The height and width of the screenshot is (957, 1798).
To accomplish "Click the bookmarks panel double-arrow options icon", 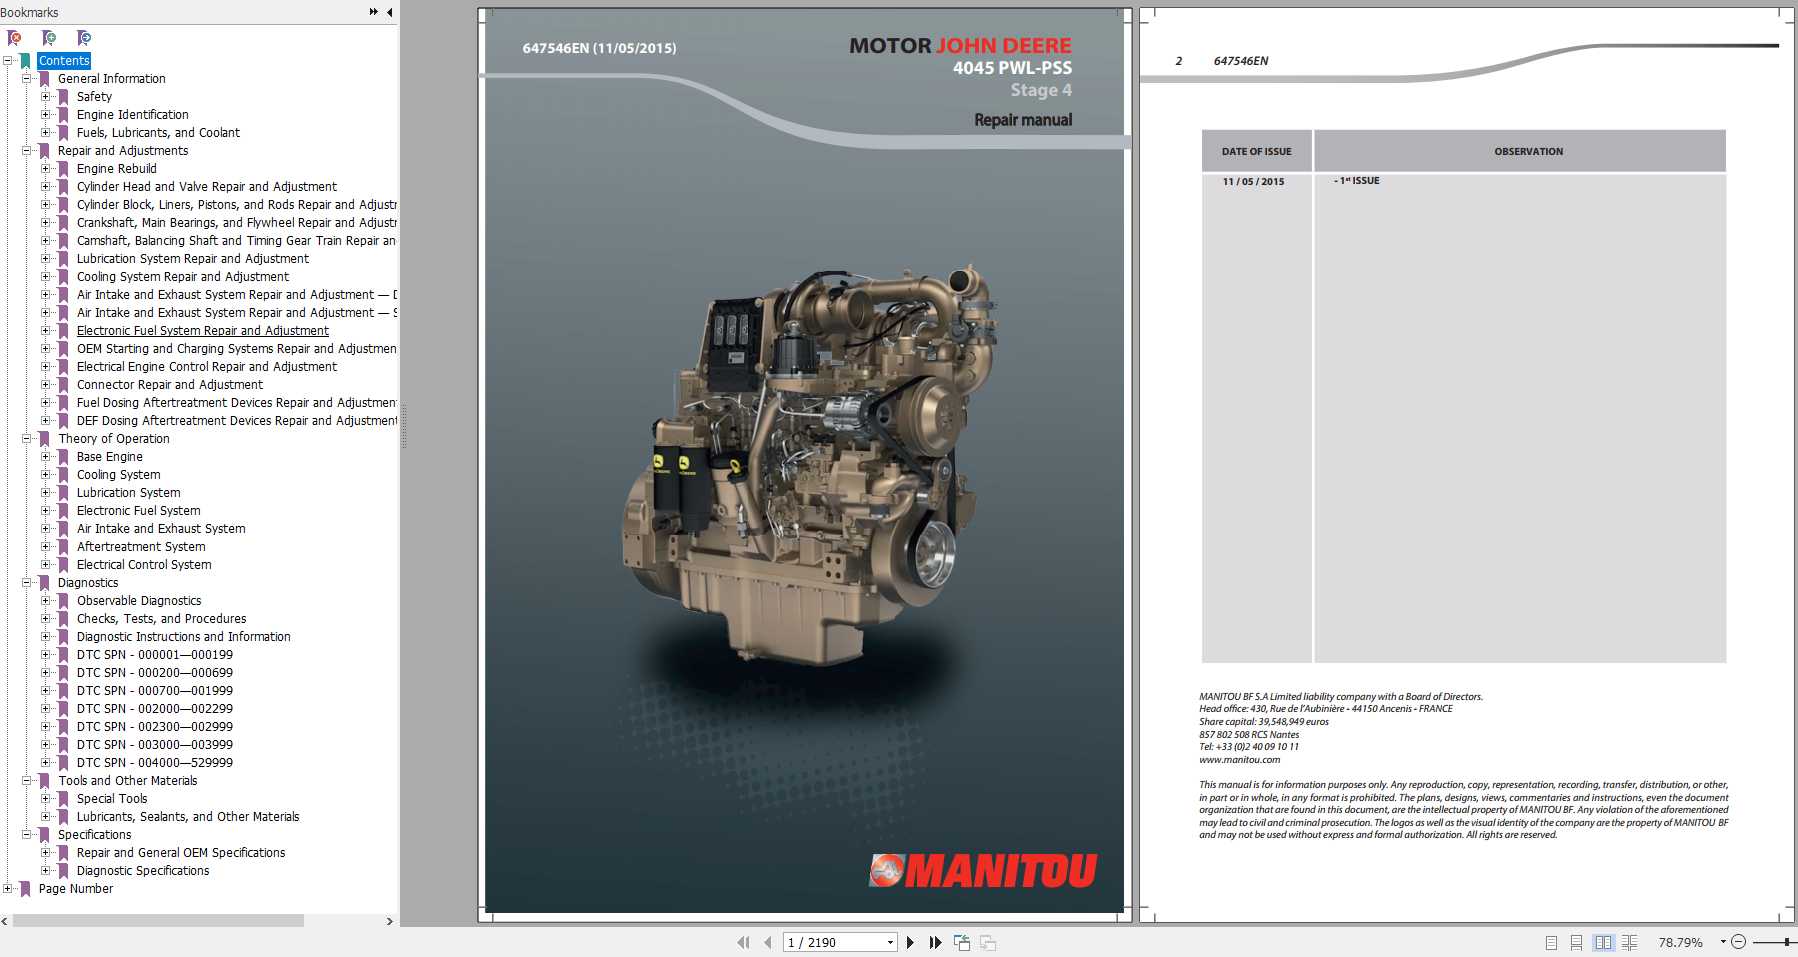I will point(373,12).
